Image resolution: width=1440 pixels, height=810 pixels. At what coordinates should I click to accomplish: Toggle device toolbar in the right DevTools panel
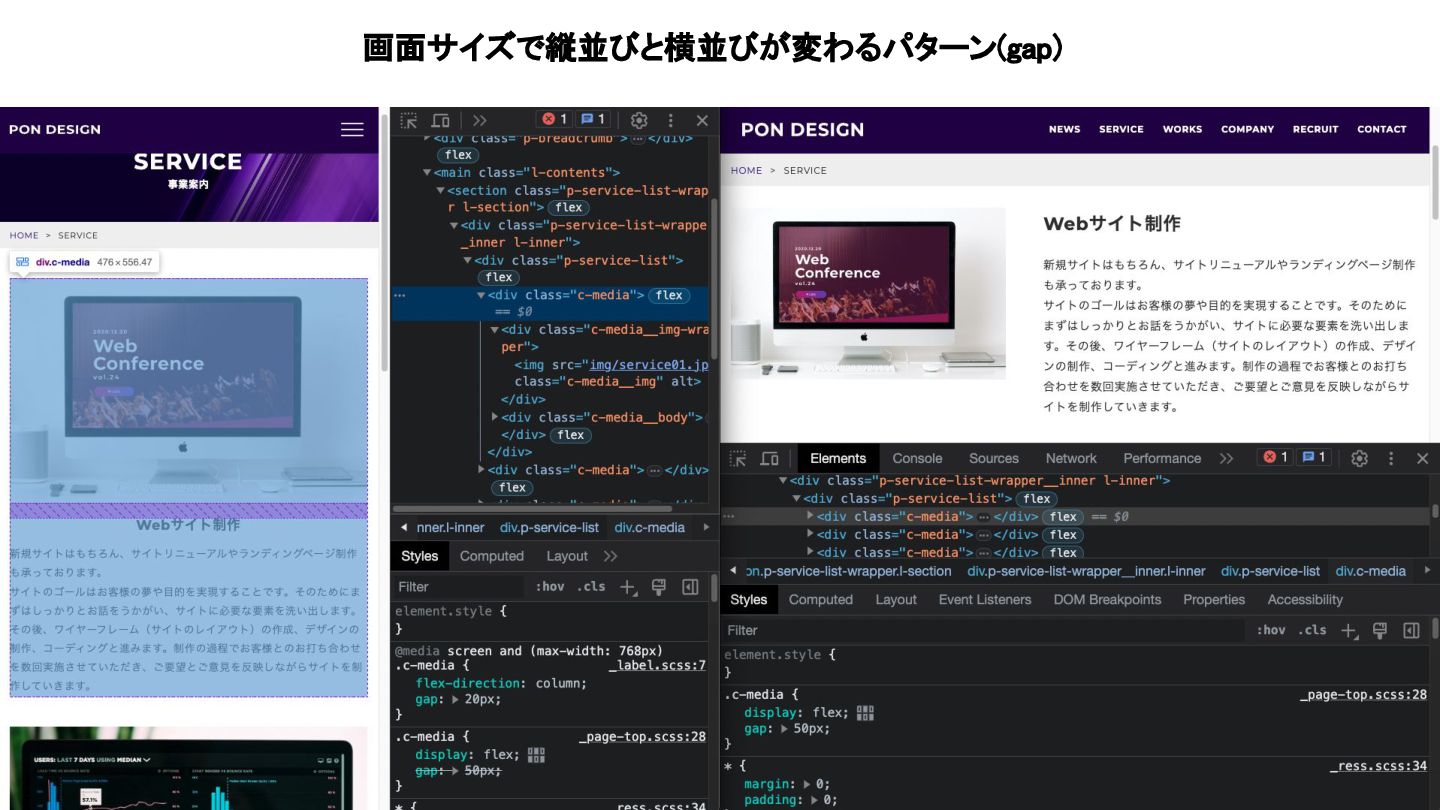pos(769,458)
